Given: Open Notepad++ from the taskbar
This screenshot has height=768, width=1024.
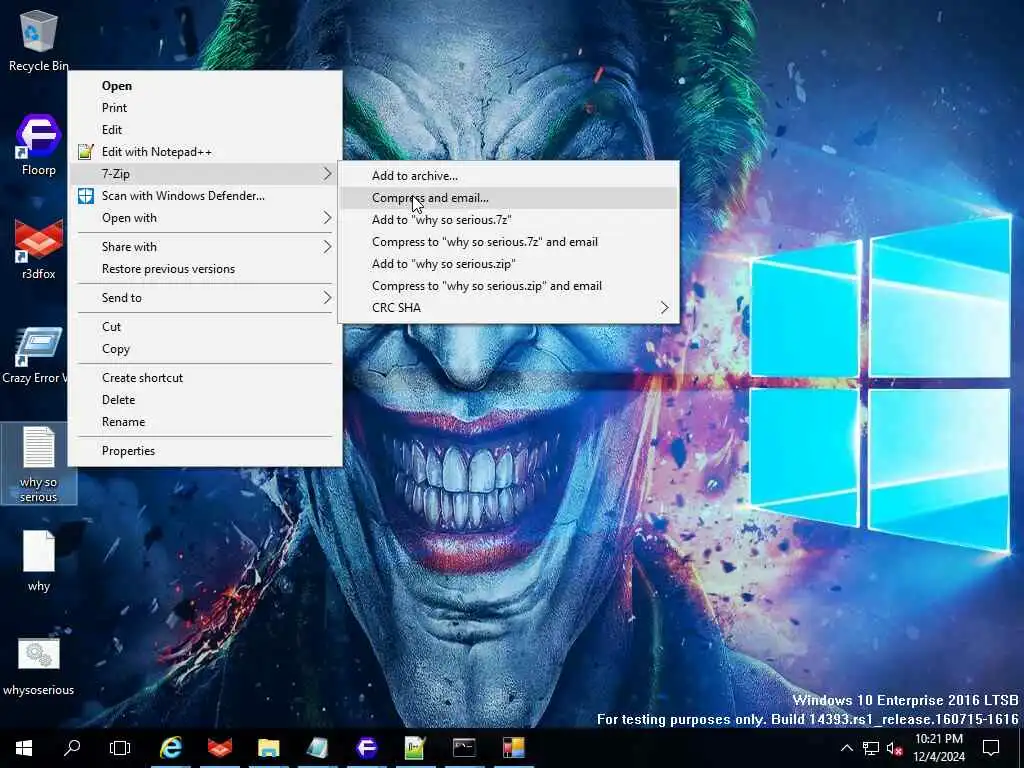Looking at the screenshot, I should (x=415, y=748).
